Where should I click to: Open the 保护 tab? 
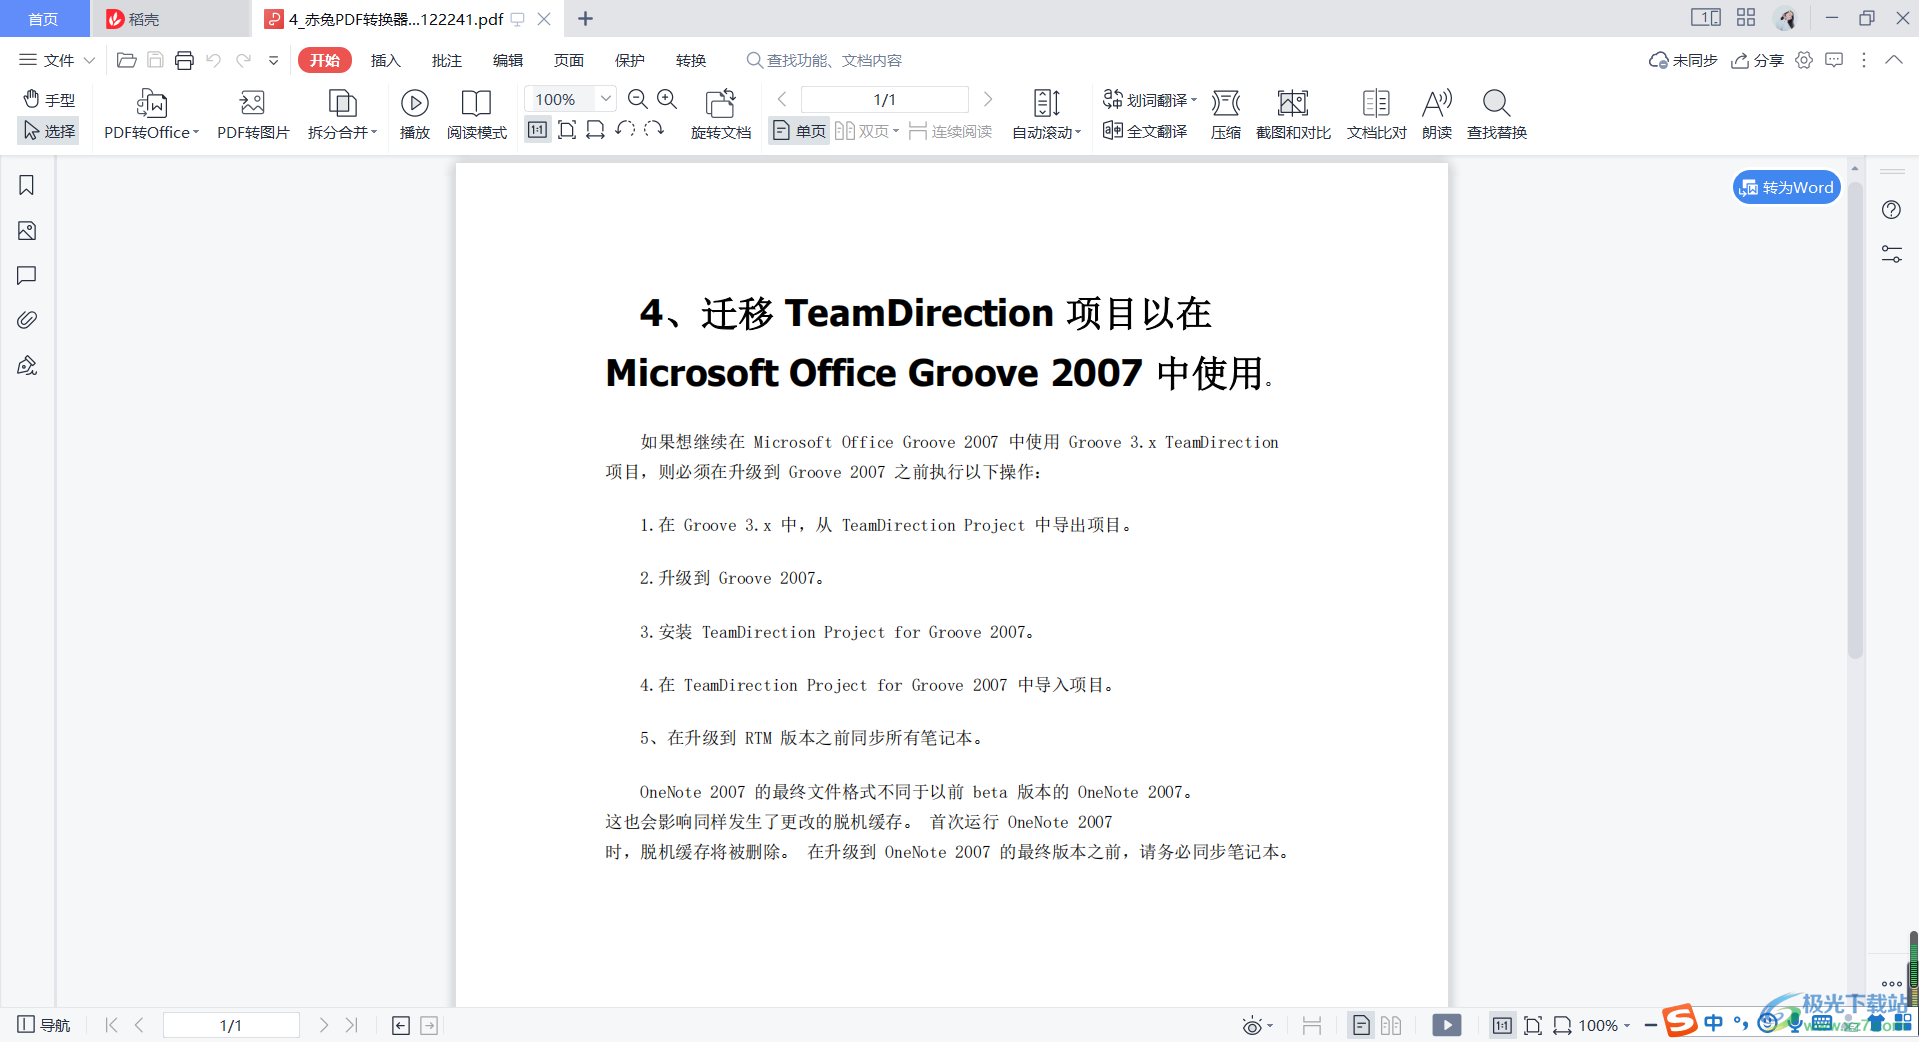coord(630,60)
